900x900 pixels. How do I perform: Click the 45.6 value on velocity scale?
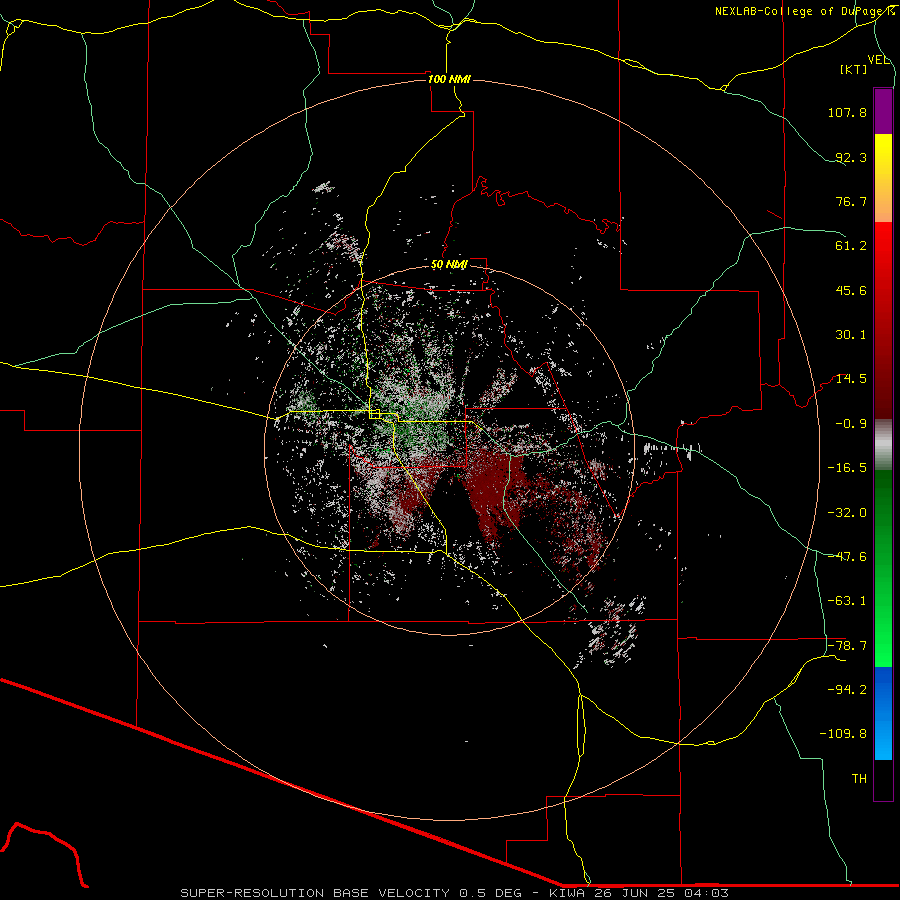coord(851,290)
